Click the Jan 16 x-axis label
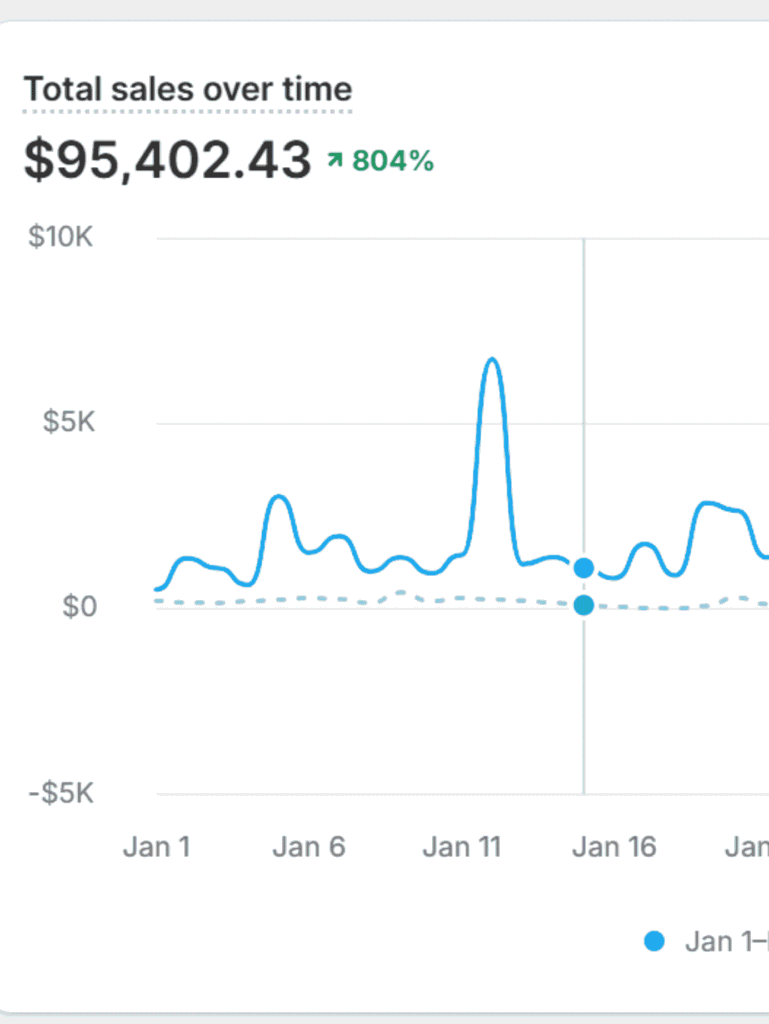Screen dimensions: 769x1024 pyautogui.click(x=614, y=847)
